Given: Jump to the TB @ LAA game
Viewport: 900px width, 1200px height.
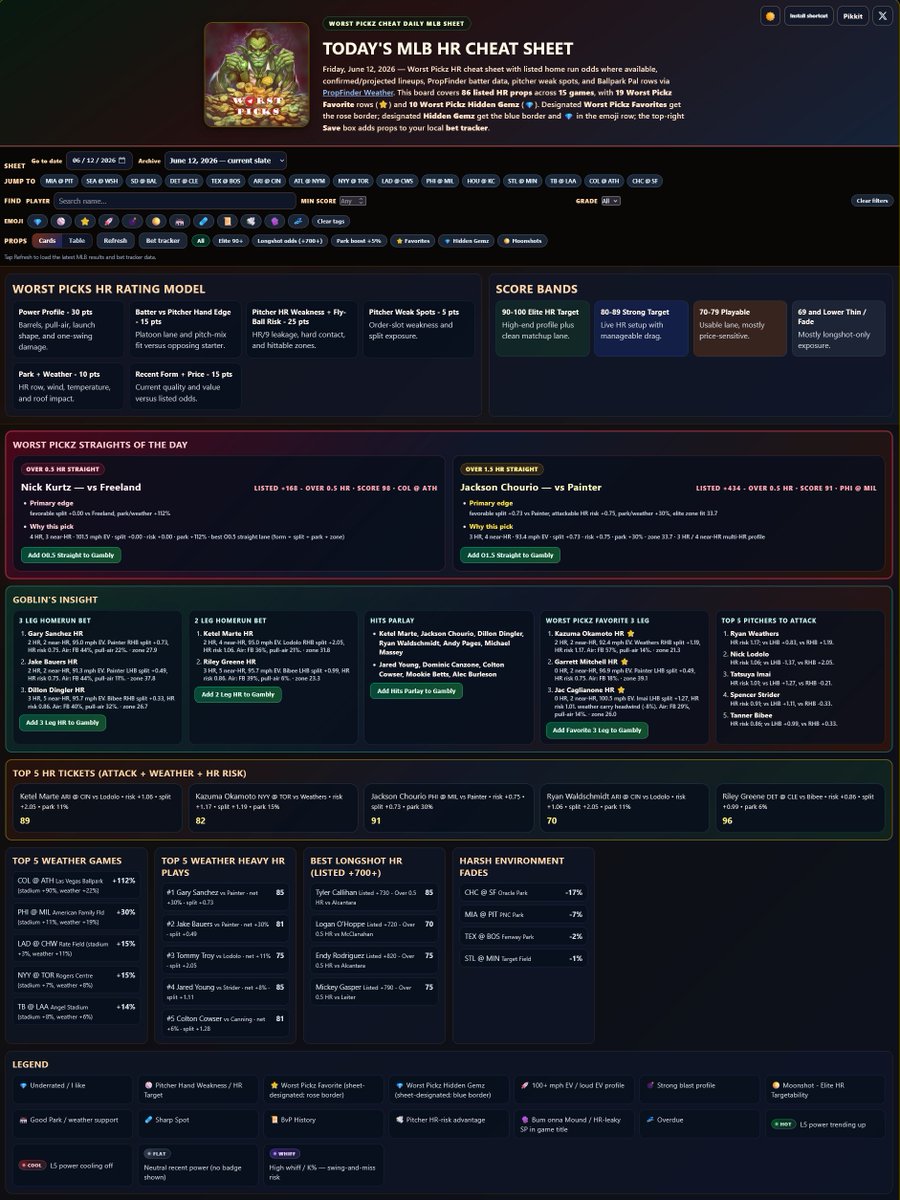Looking at the screenshot, I should click(x=563, y=181).
